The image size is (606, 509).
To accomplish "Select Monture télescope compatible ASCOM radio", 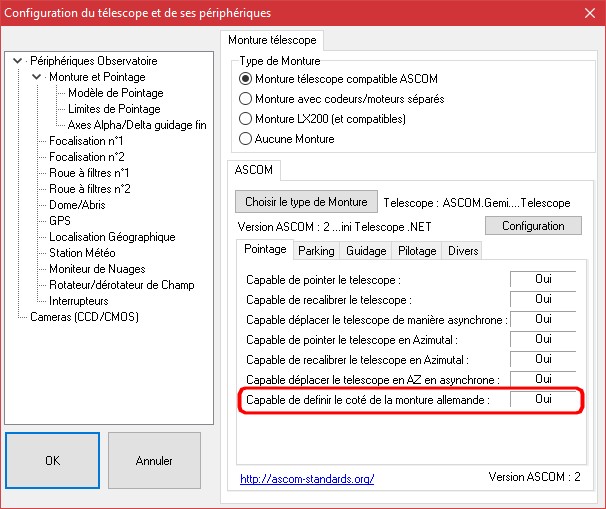I will coord(246,79).
